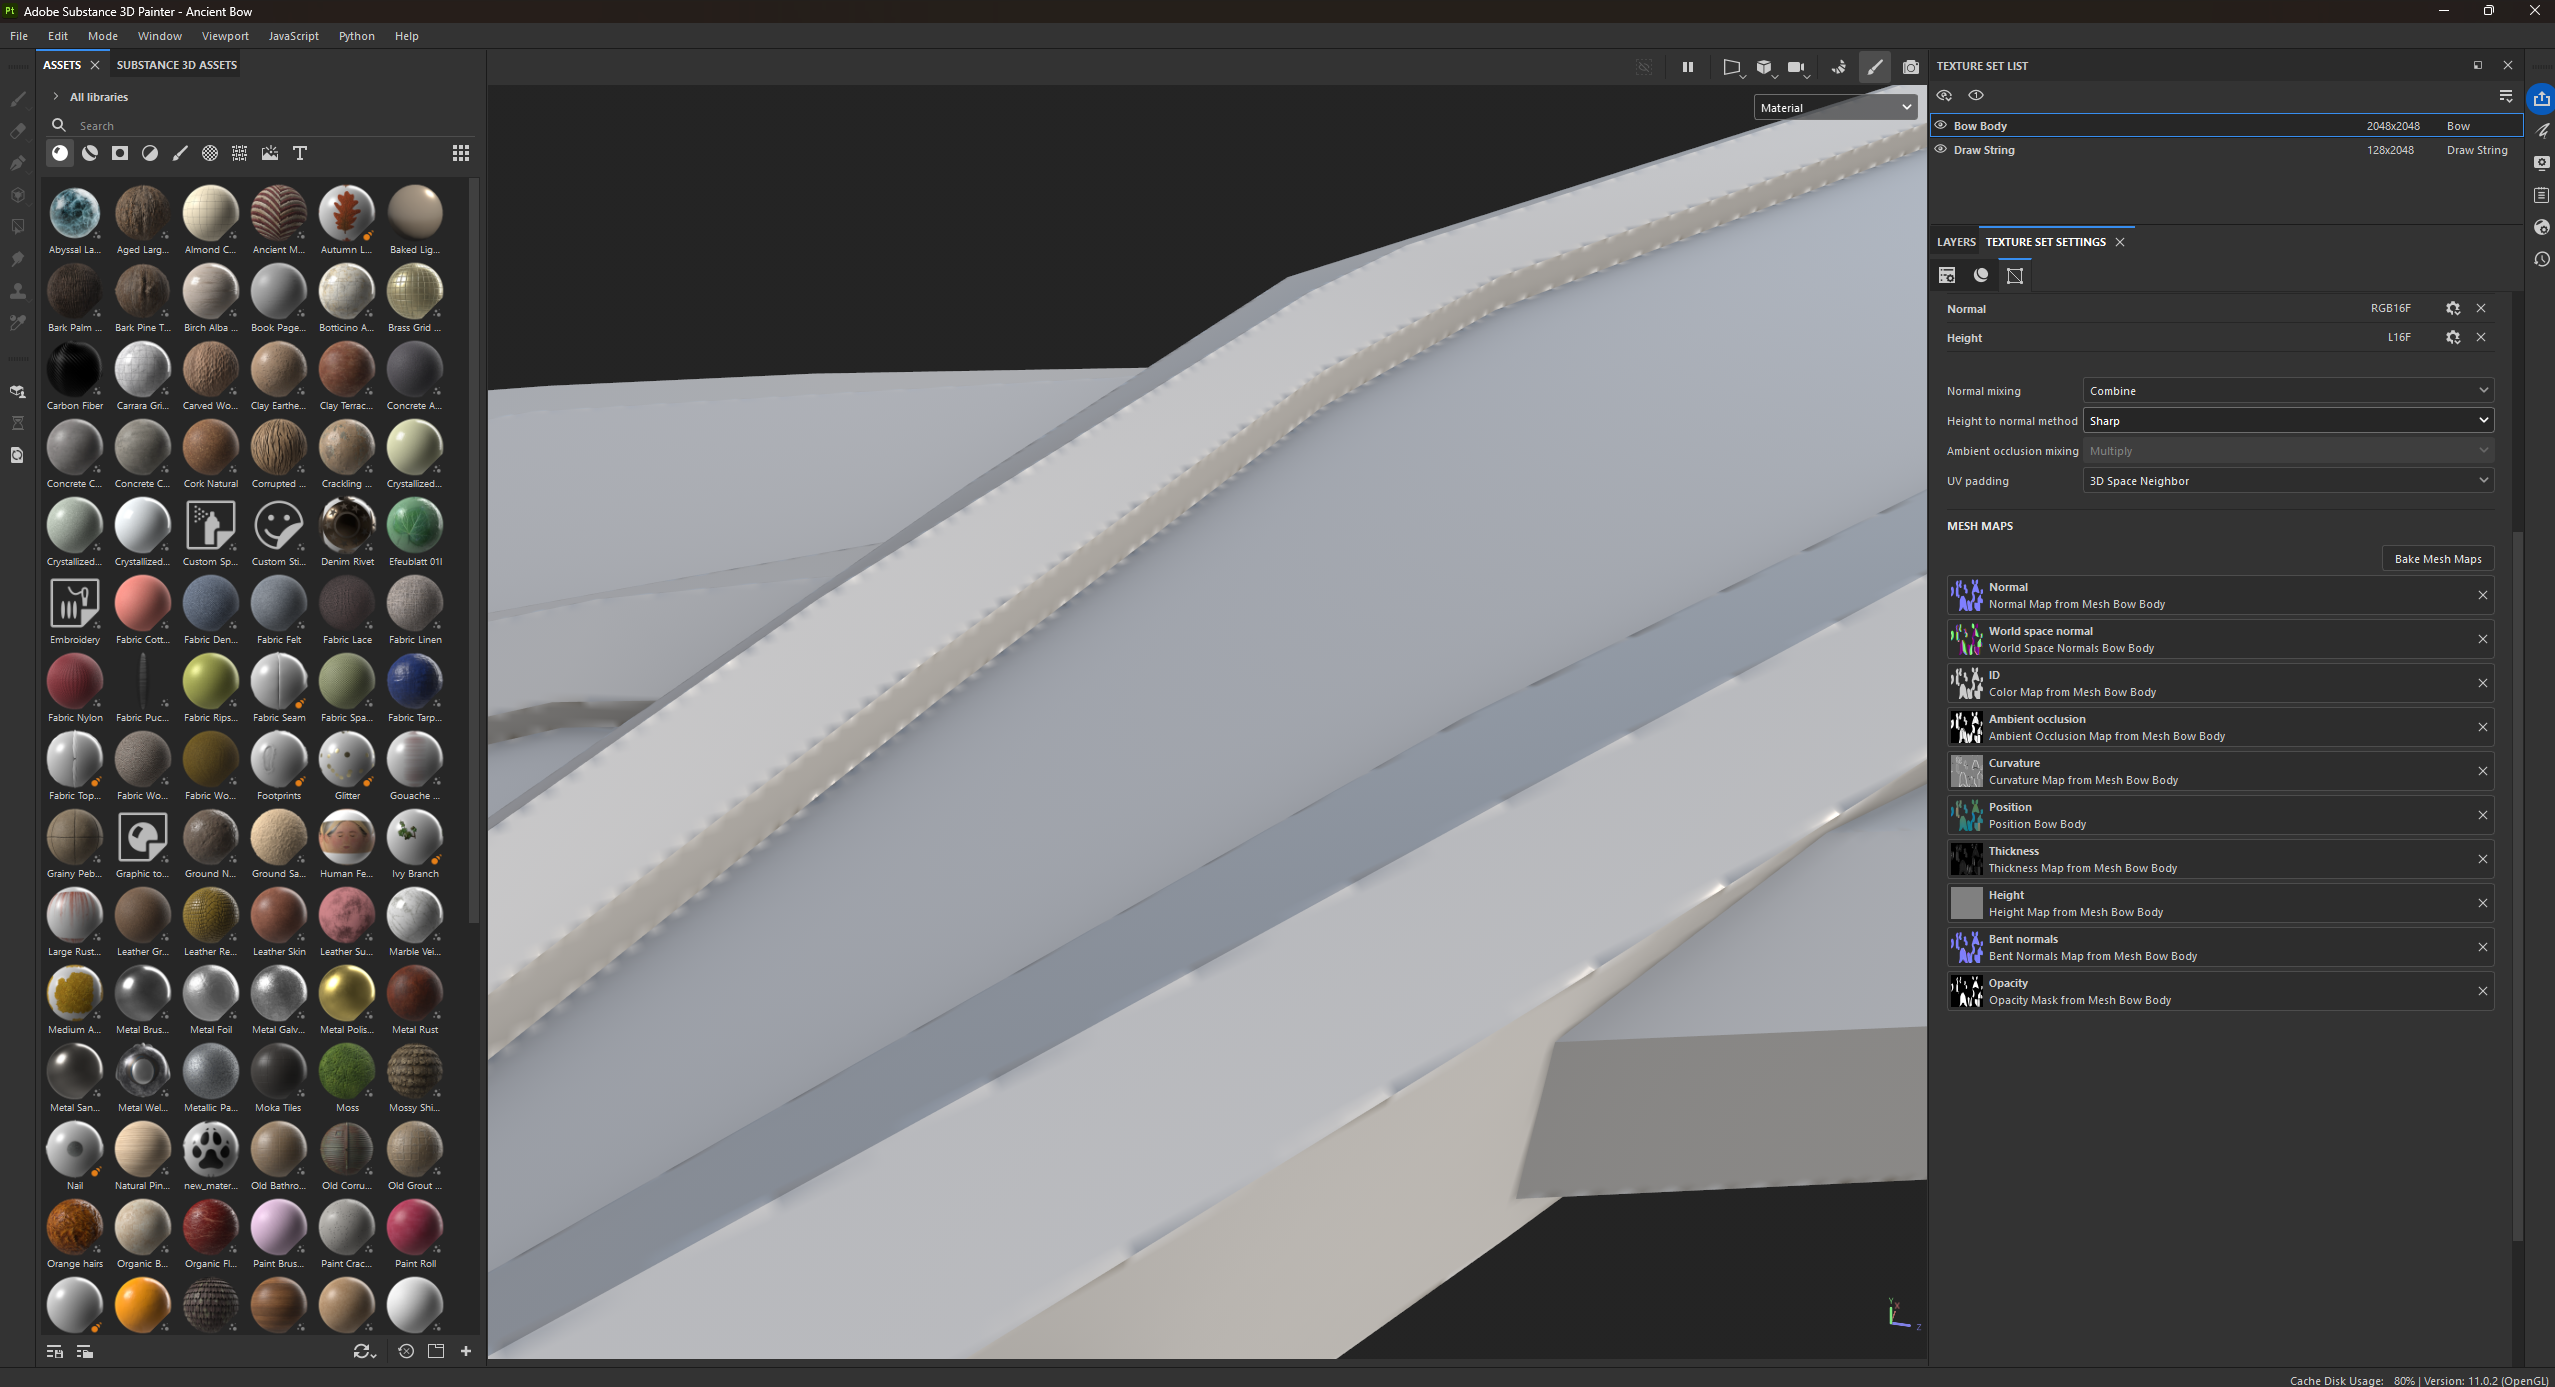This screenshot has height=1387, width=2555.
Task: Open the Export textures icon in right dock
Action: click(2541, 98)
